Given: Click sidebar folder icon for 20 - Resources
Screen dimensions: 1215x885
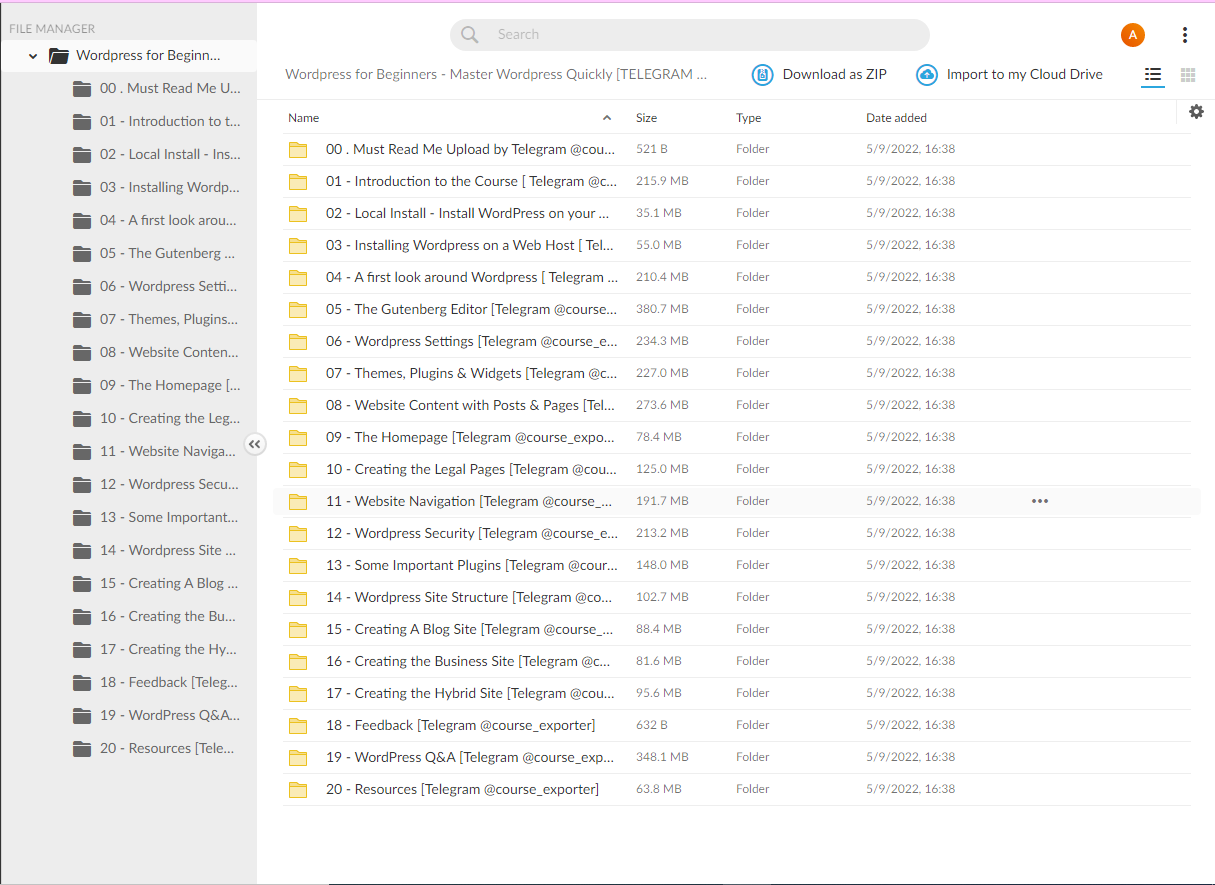Looking at the screenshot, I should pos(82,749).
